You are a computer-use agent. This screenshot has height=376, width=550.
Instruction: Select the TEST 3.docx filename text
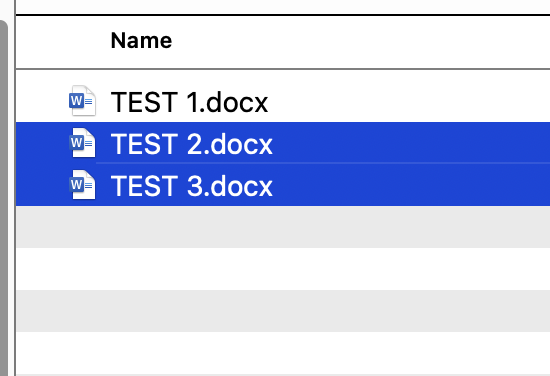(192, 186)
